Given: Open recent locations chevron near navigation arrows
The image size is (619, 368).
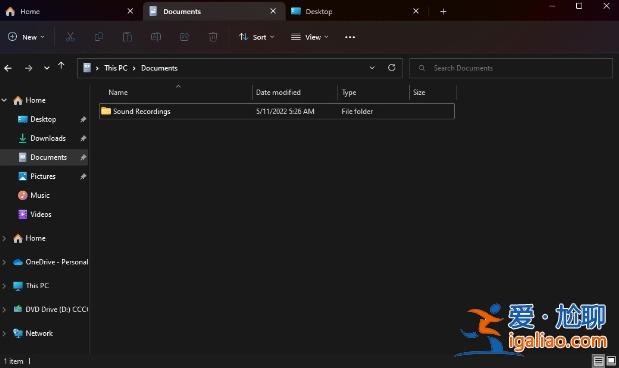Looking at the screenshot, I should tap(47, 68).
